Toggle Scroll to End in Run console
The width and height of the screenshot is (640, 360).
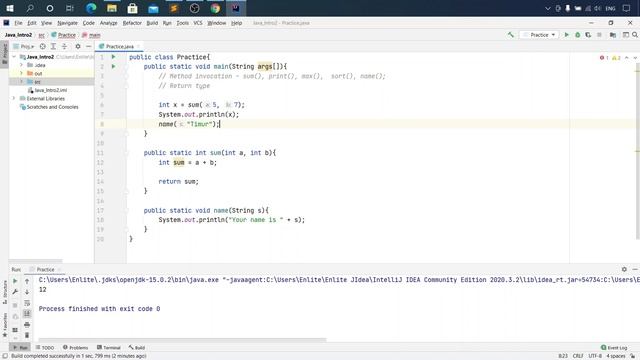pyautogui.click(x=27, y=313)
